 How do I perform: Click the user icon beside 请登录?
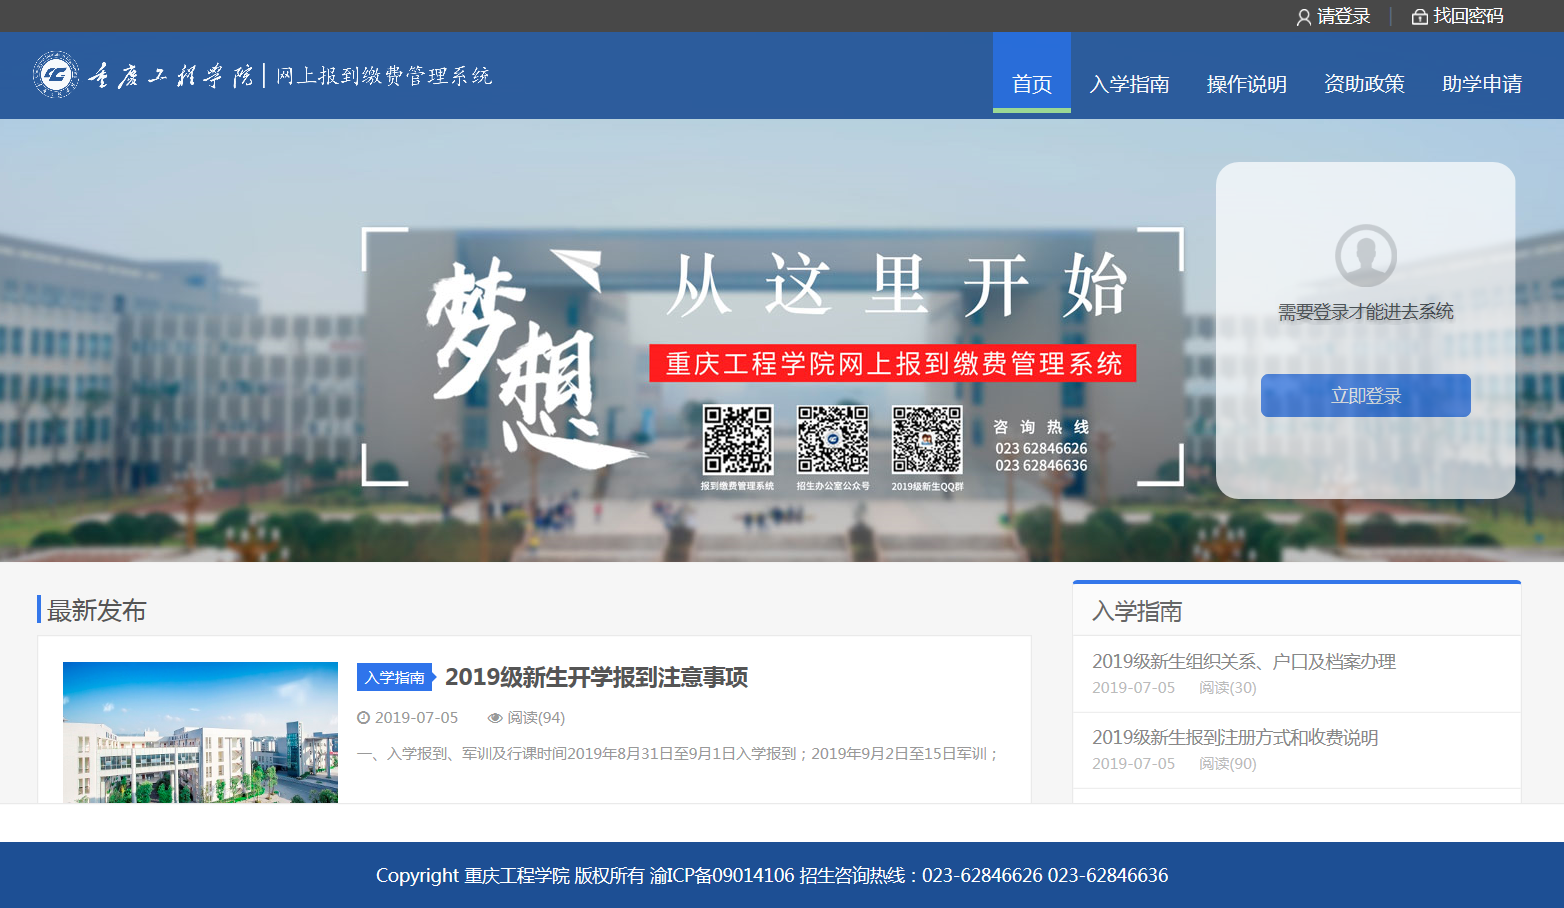click(1303, 17)
